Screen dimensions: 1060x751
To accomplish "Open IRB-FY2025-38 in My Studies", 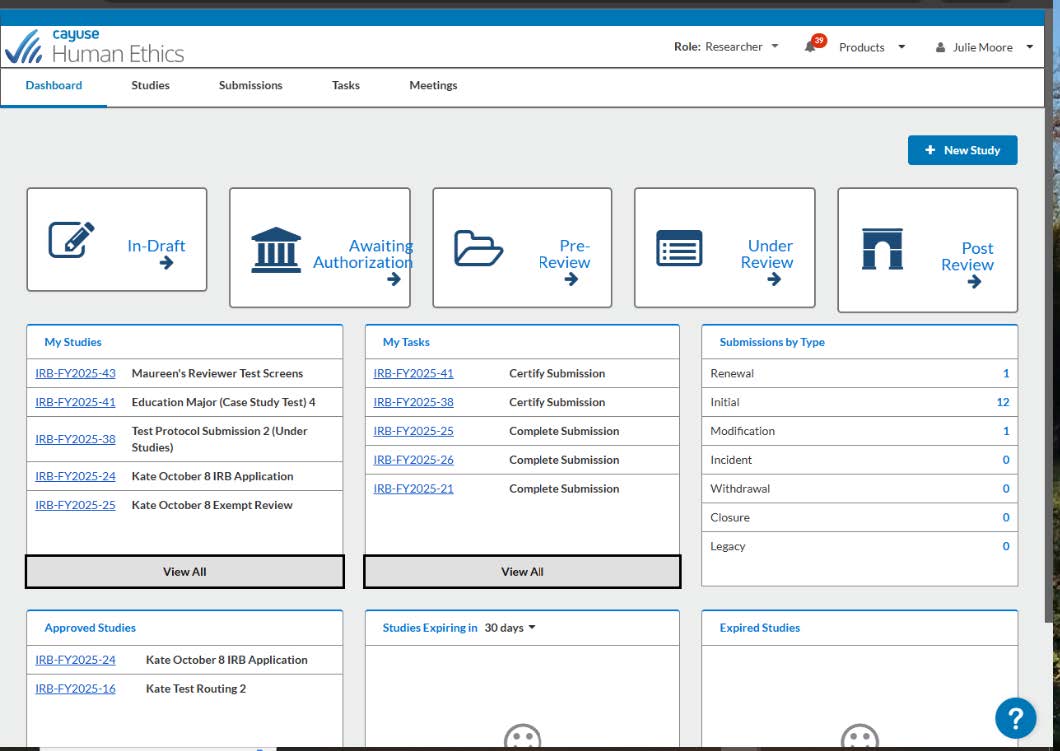I will [76, 439].
